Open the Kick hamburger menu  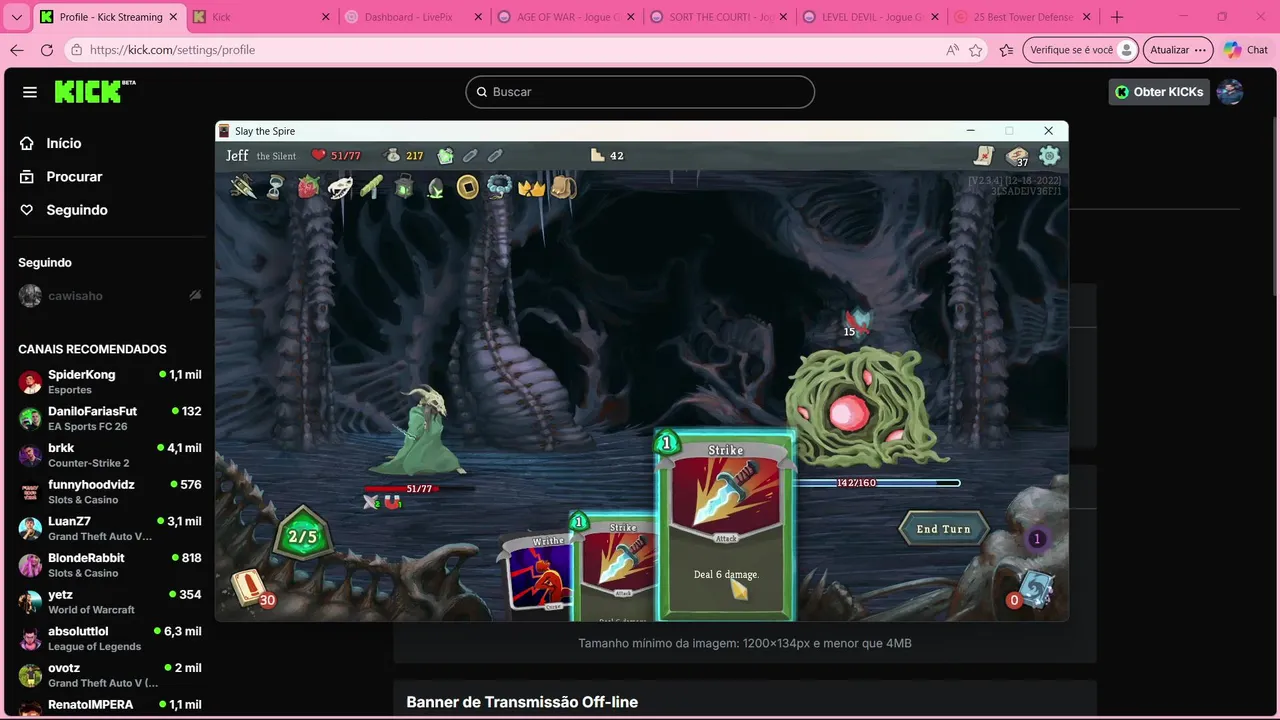tap(30, 92)
